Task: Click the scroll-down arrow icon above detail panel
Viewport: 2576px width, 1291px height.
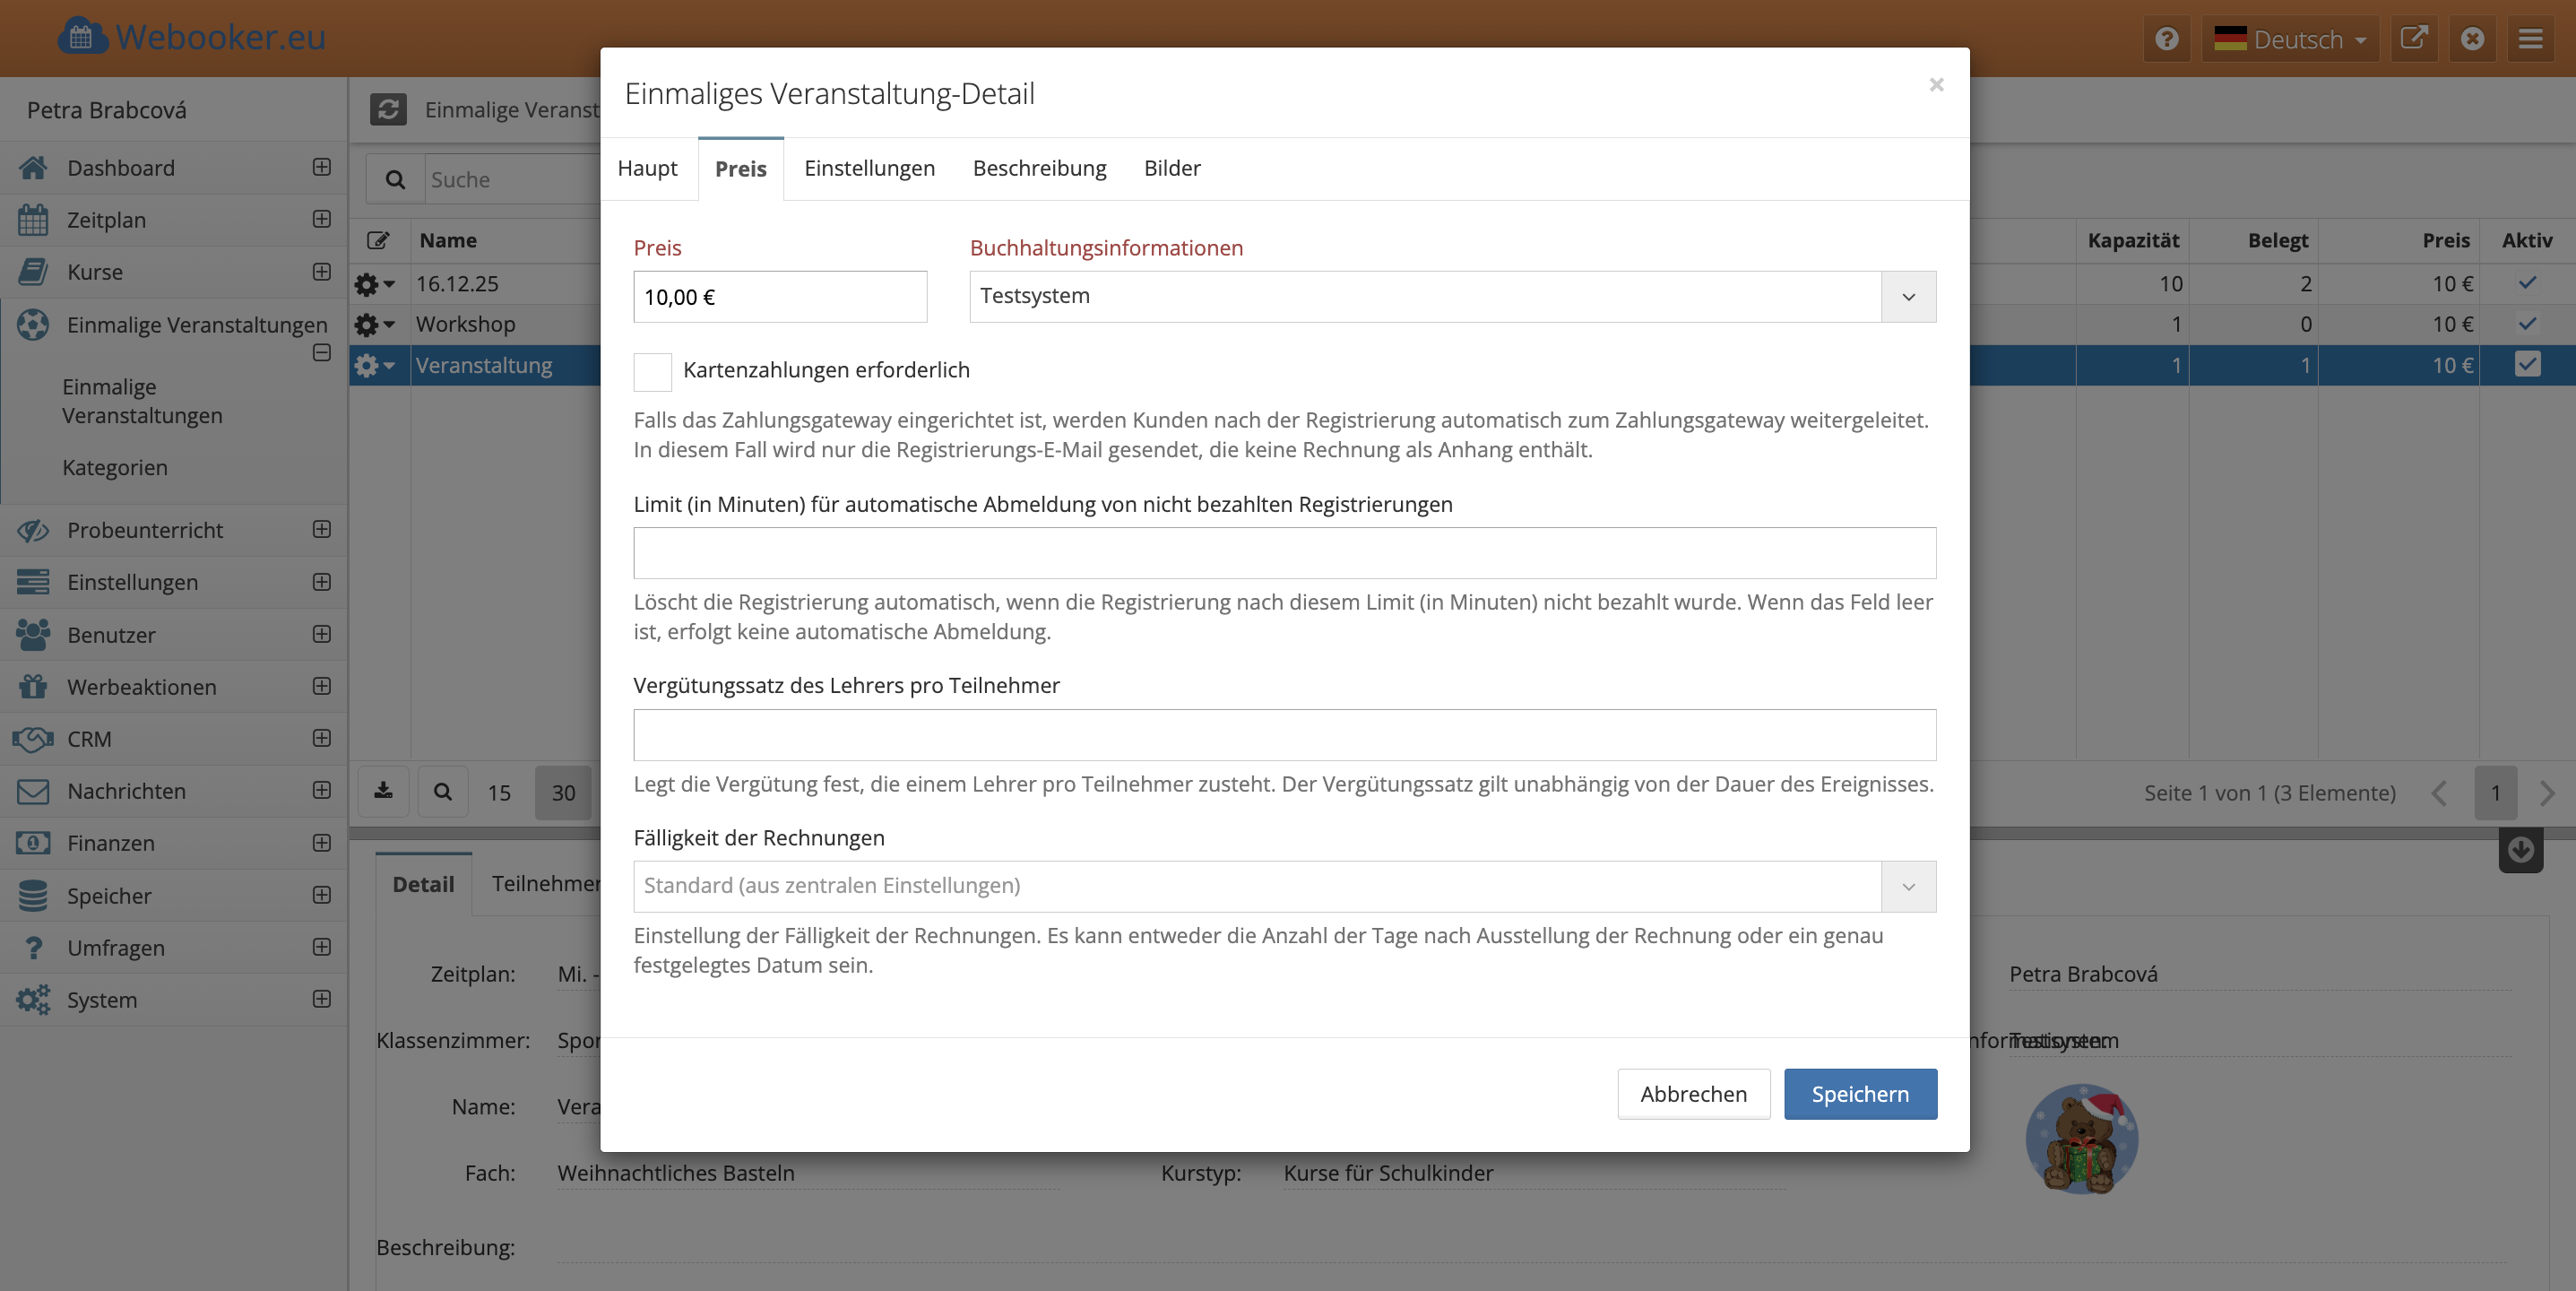Action: [x=2520, y=850]
